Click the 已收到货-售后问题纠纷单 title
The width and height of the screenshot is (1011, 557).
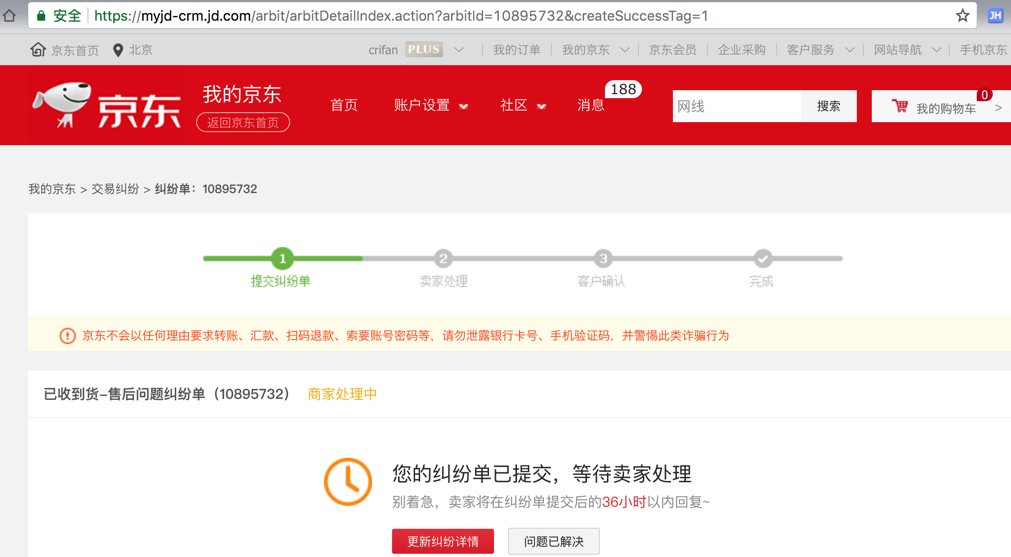[166, 394]
